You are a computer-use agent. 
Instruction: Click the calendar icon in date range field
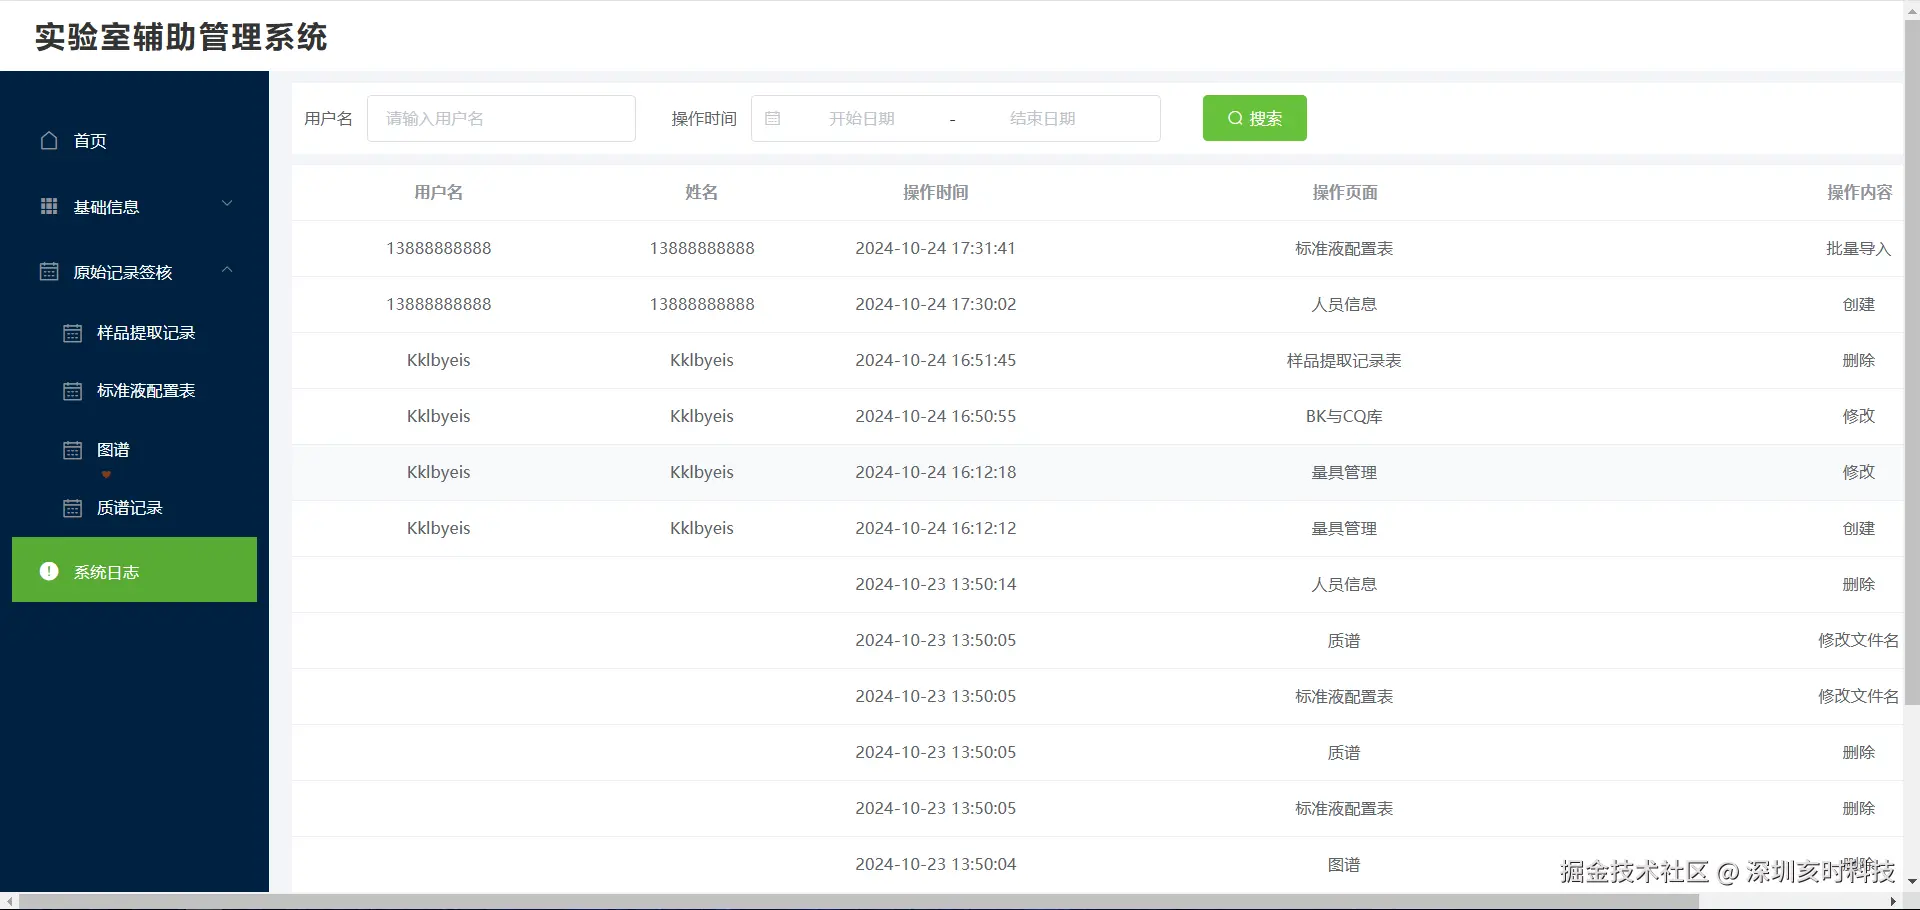click(773, 118)
